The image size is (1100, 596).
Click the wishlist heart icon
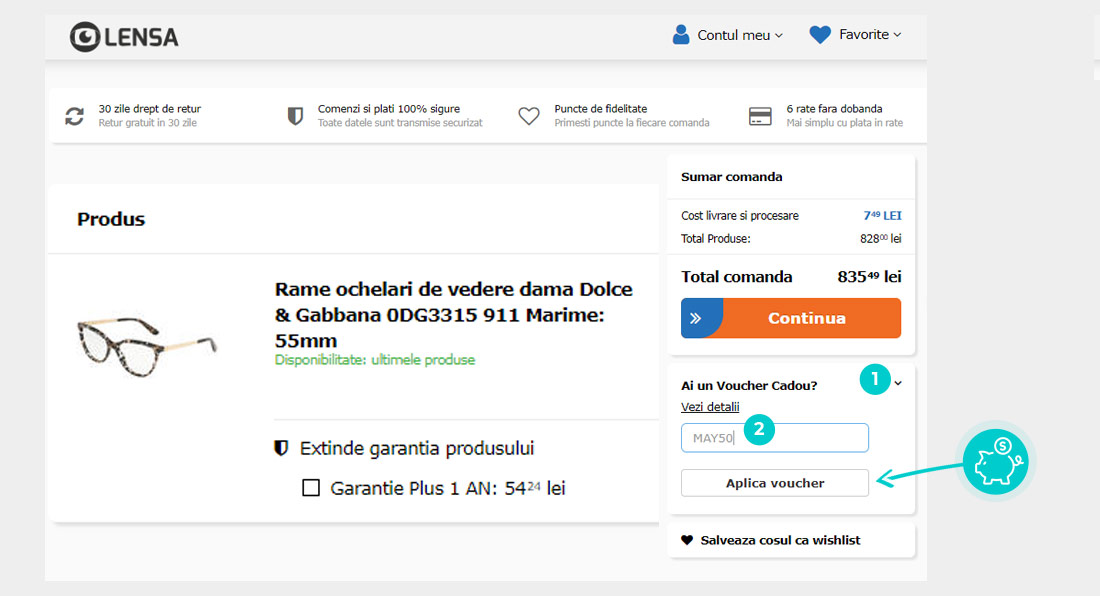click(687, 540)
